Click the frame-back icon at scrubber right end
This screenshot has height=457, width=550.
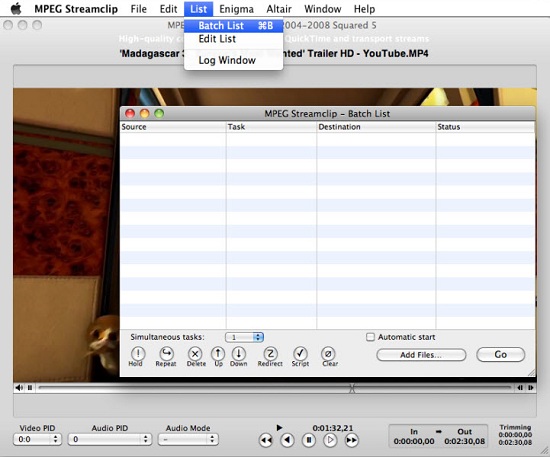pos(520,388)
